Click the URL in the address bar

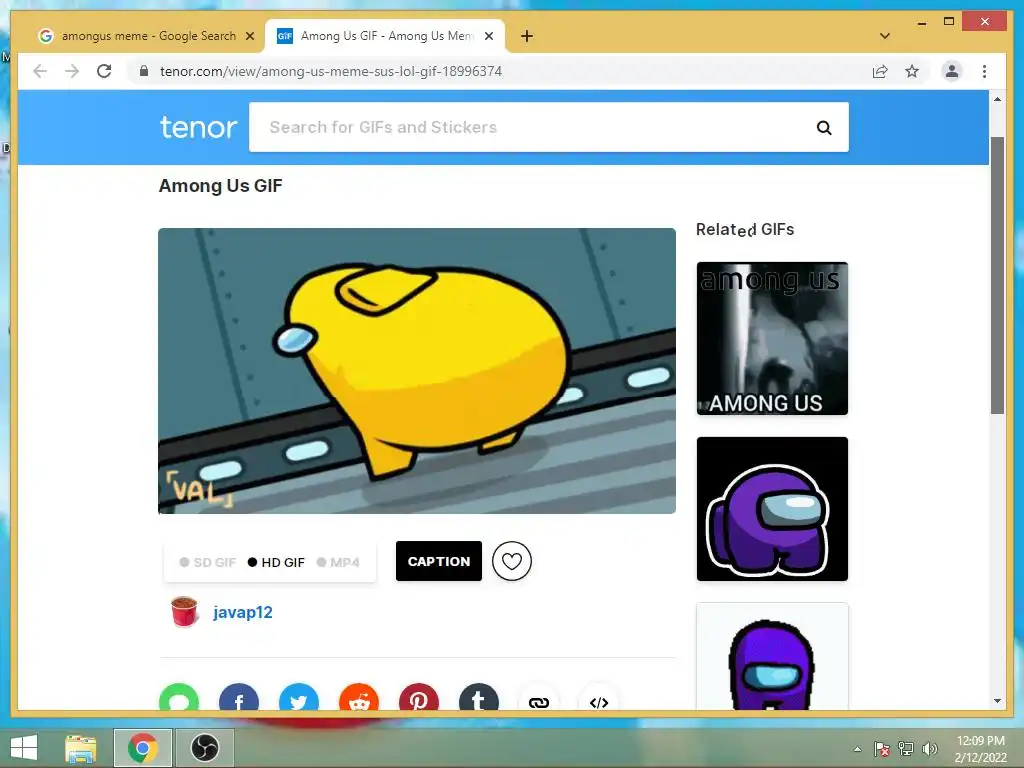click(331, 71)
